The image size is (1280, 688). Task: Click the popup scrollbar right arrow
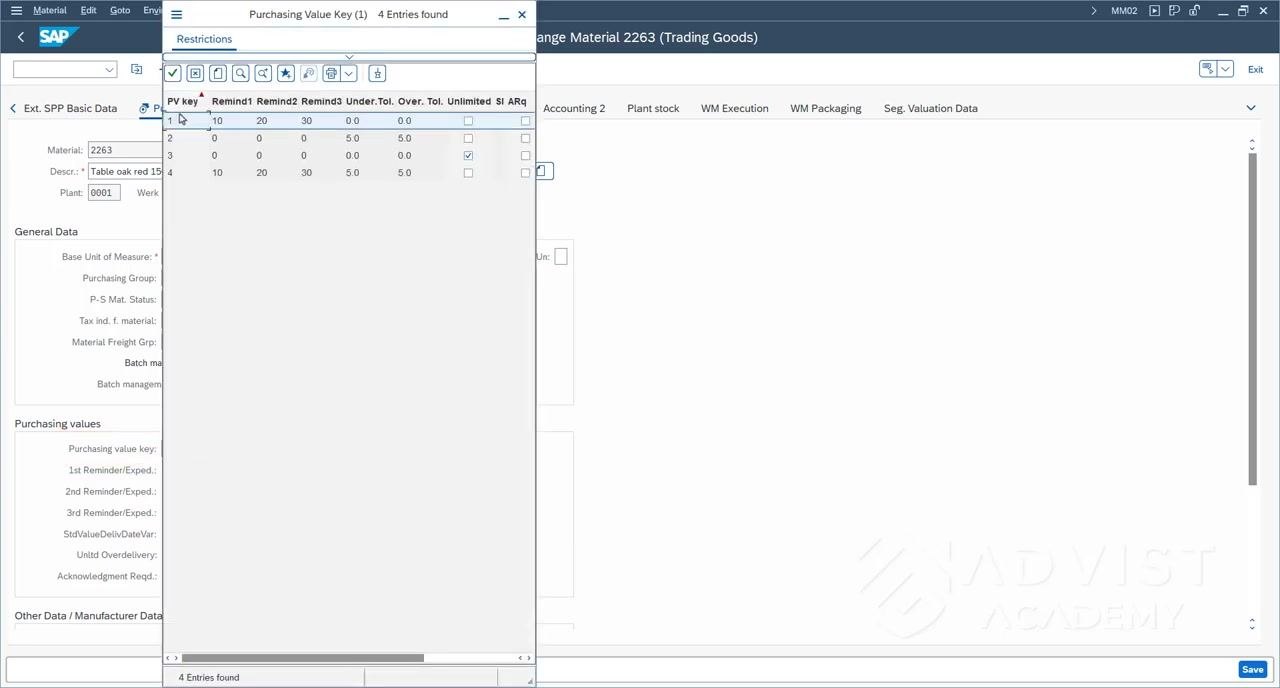[528, 657]
